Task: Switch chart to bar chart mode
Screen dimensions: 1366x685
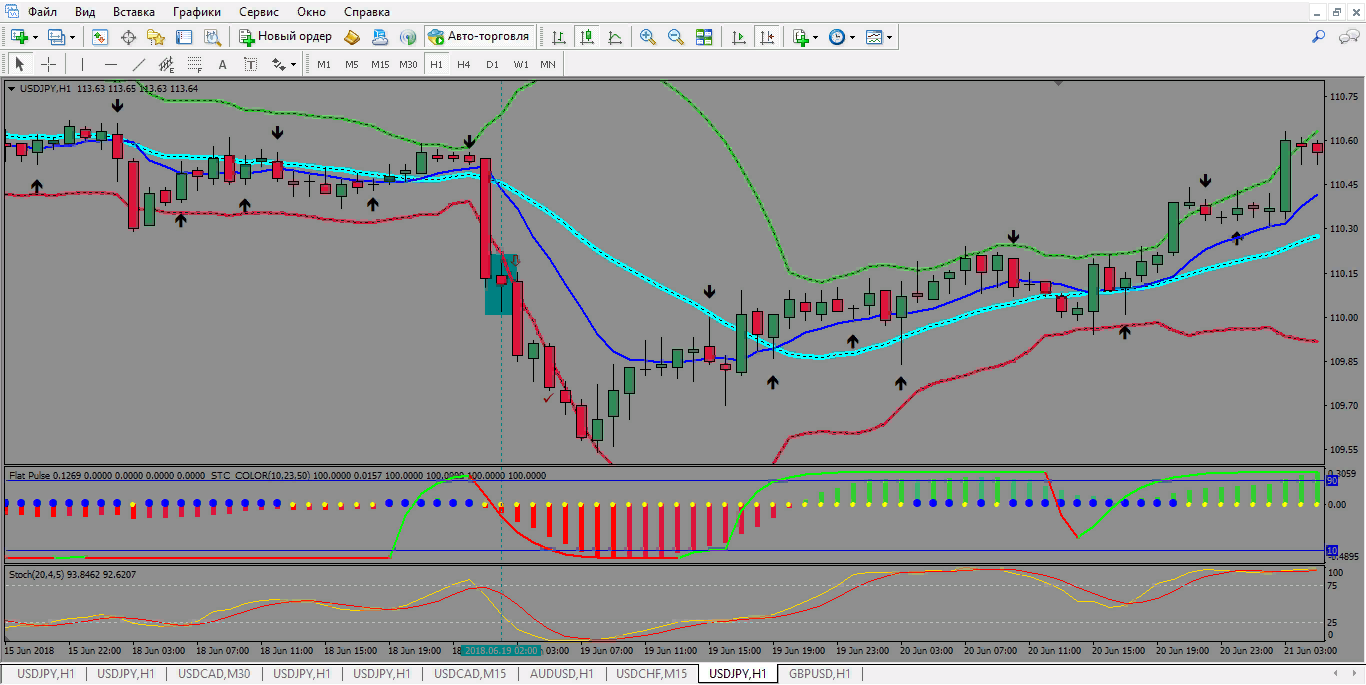Action: 559,37
